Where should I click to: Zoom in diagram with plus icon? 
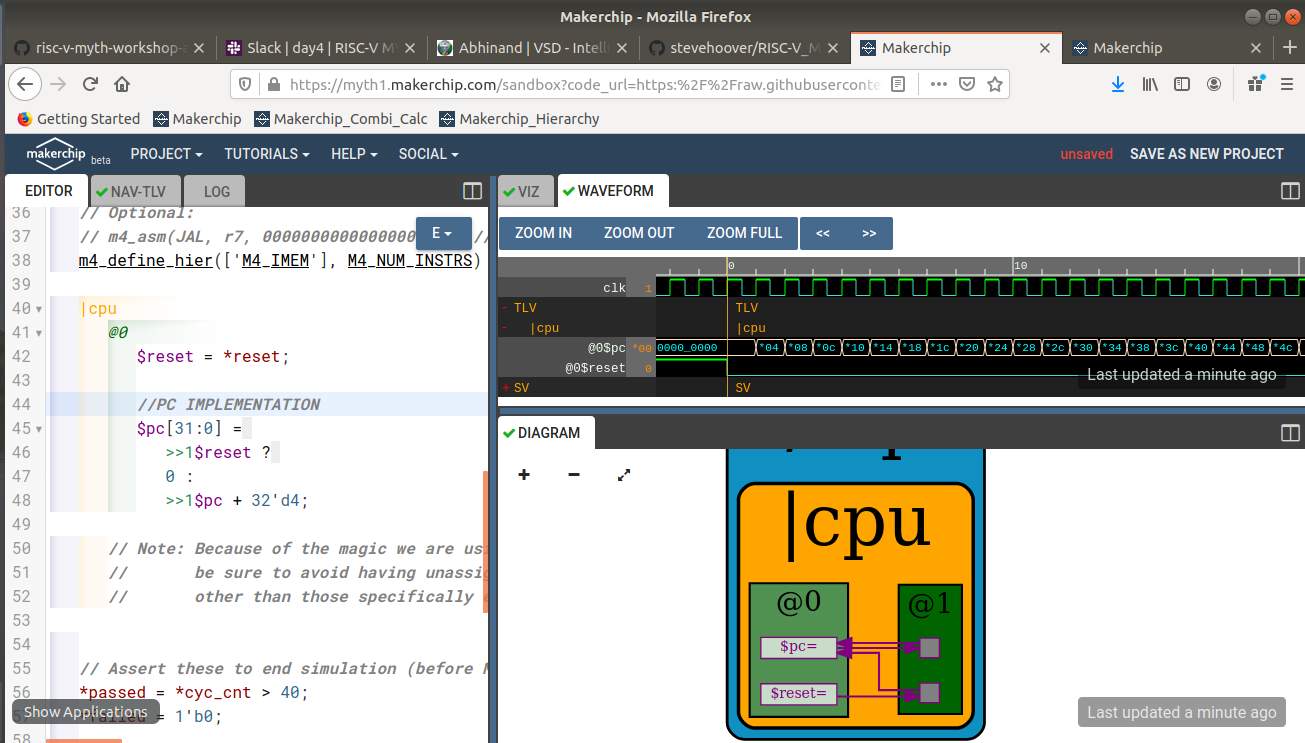tap(524, 475)
